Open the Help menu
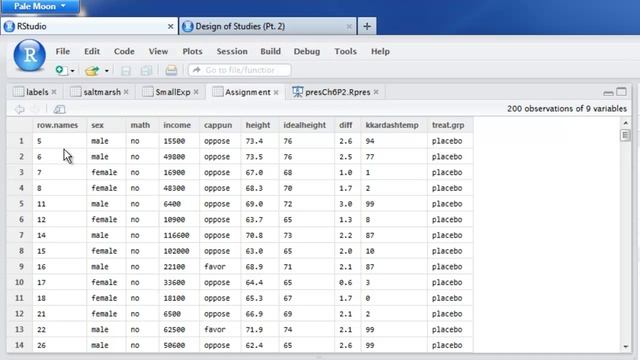The width and height of the screenshot is (640, 360). coord(380,51)
